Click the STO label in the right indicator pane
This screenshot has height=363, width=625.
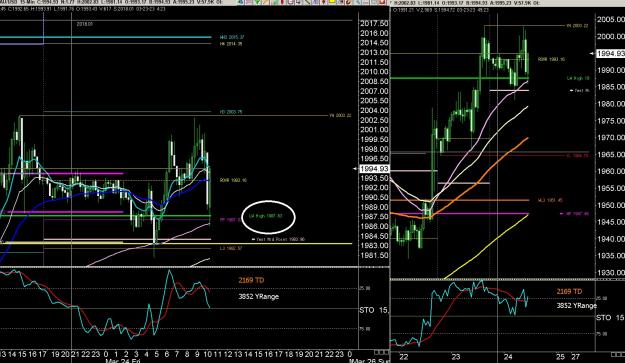[603, 318]
